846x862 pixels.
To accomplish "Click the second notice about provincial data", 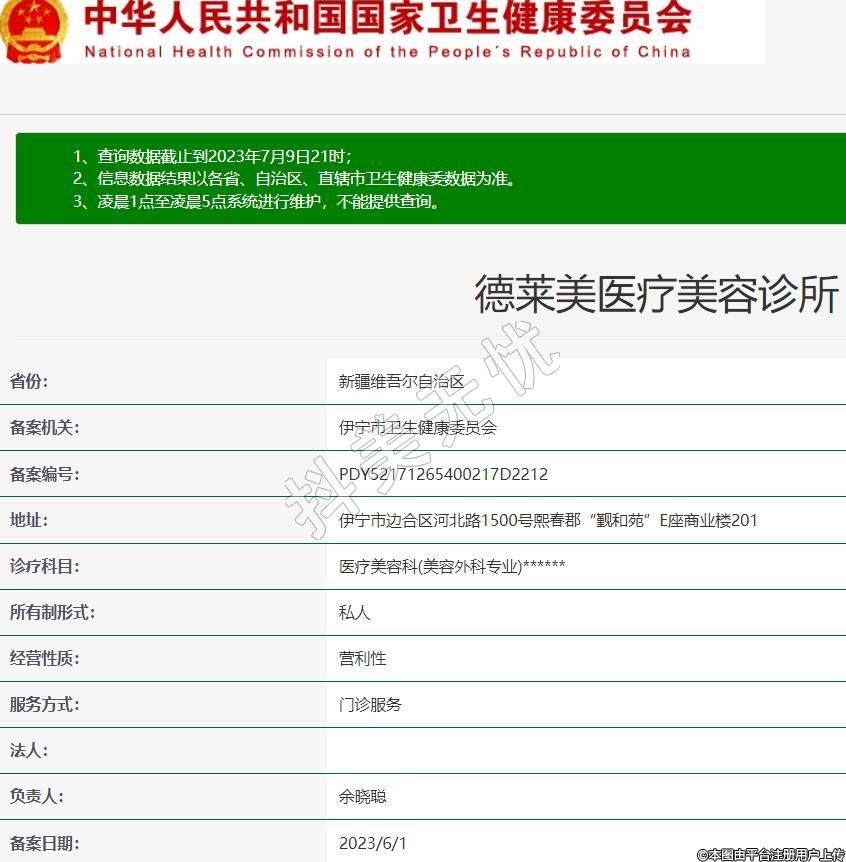I will coord(294,179).
